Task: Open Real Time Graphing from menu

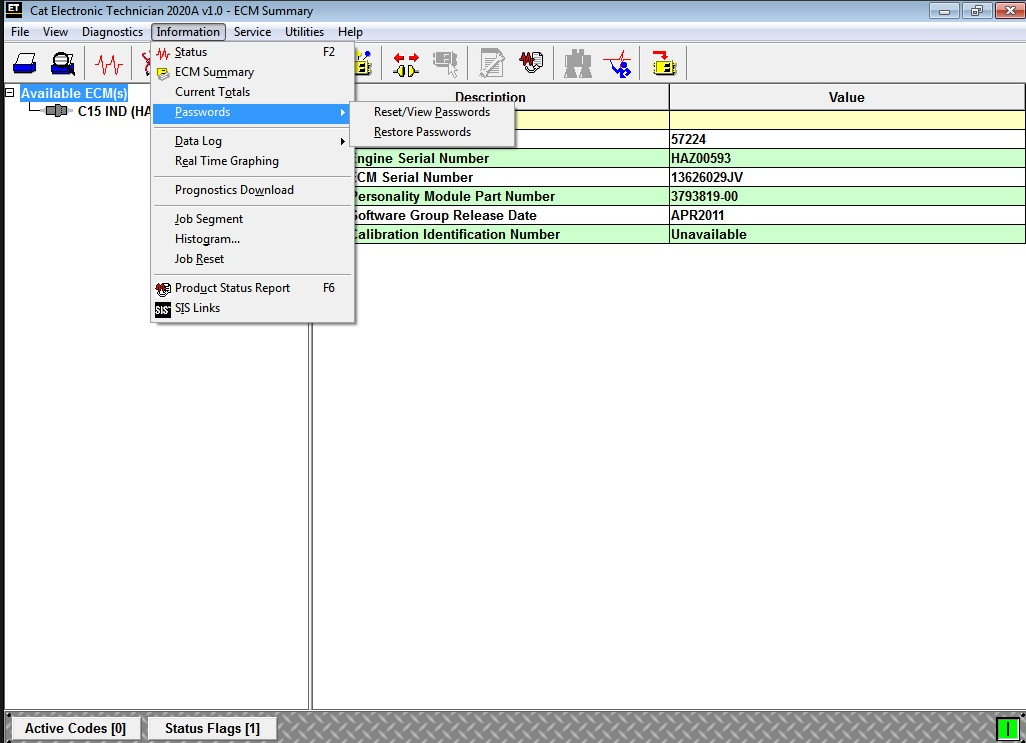Action: pyautogui.click(x=253, y=161)
